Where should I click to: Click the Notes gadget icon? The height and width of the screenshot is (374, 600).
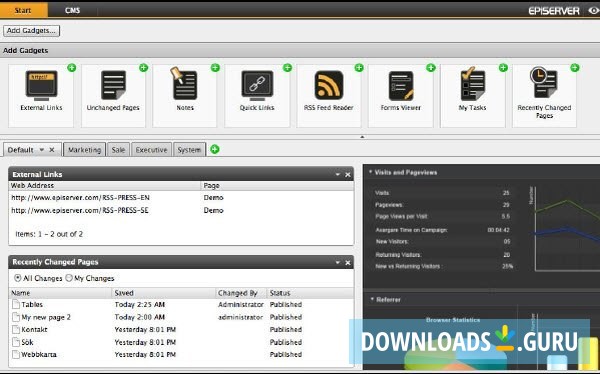pos(184,83)
